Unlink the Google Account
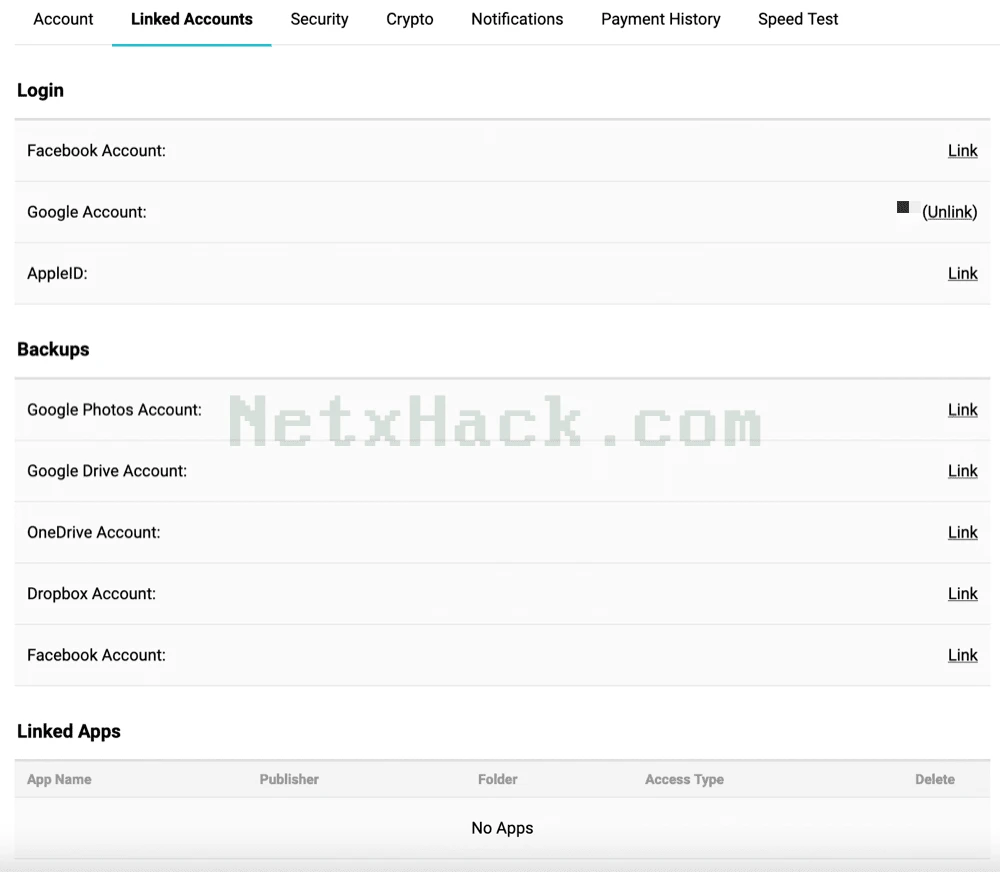The image size is (1000, 872). pos(950,212)
